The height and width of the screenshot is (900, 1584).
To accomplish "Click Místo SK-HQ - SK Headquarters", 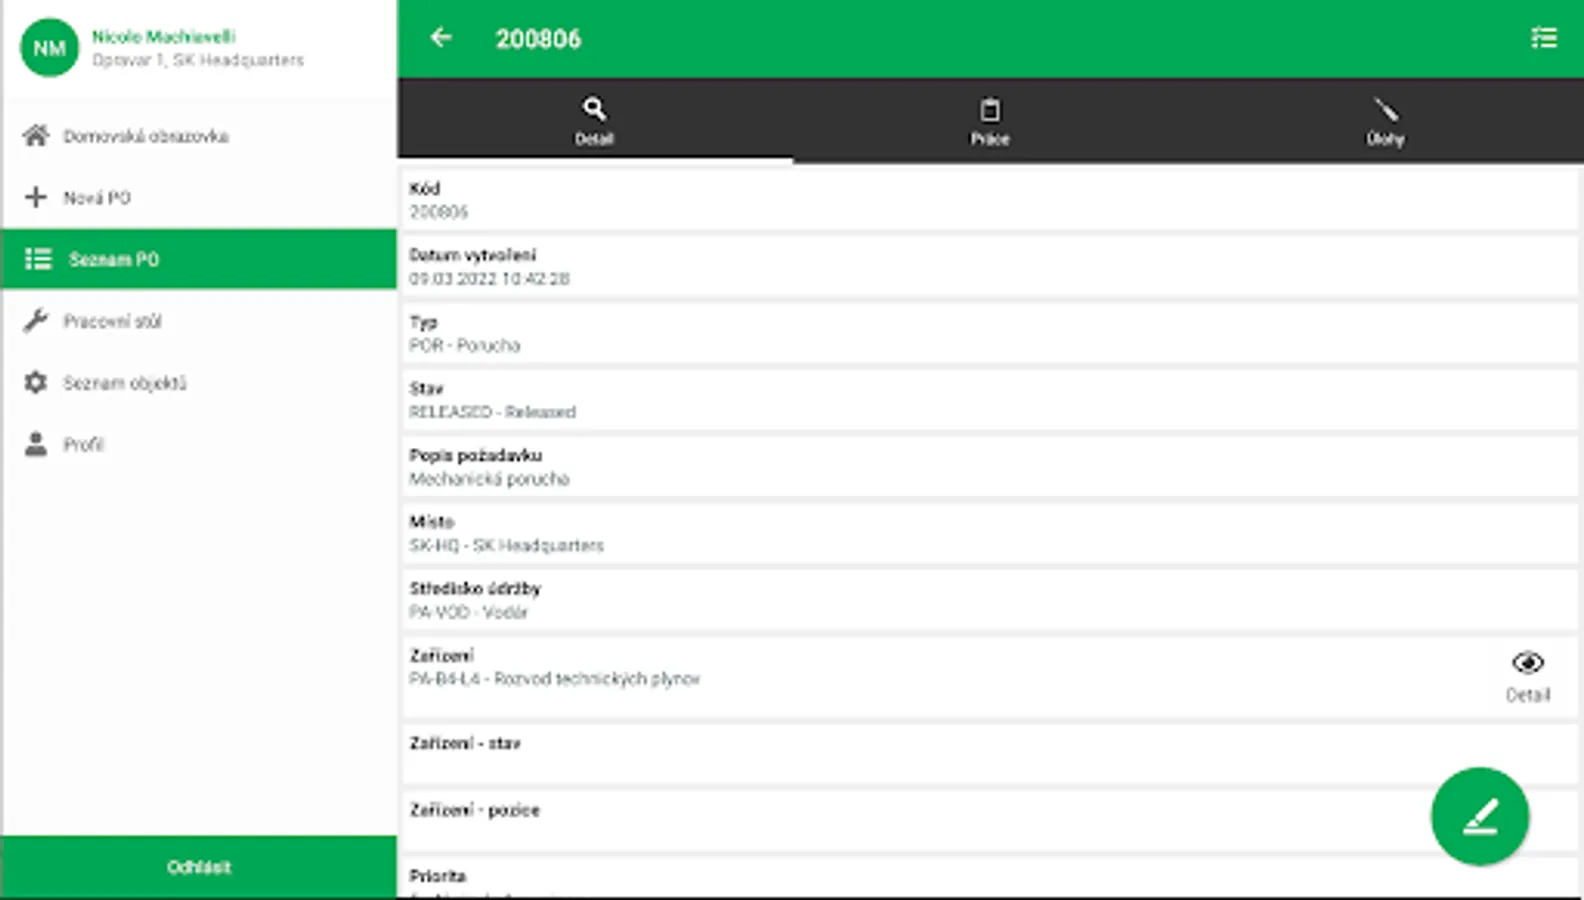I will coord(989,533).
